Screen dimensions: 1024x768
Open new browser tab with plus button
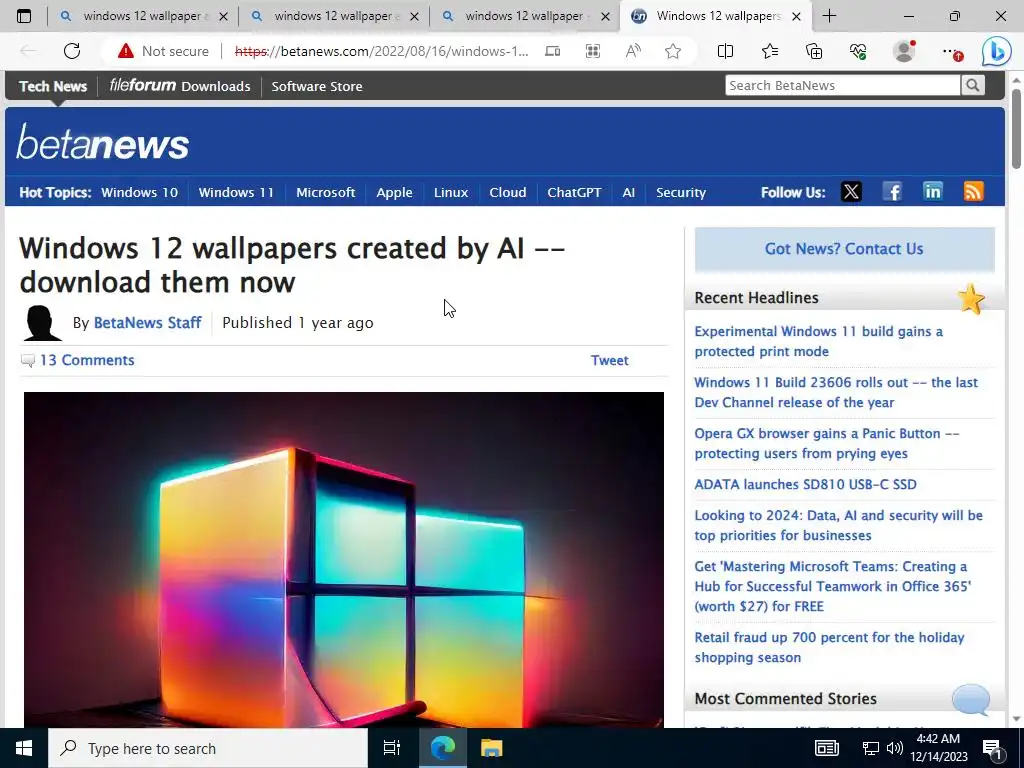point(829,16)
